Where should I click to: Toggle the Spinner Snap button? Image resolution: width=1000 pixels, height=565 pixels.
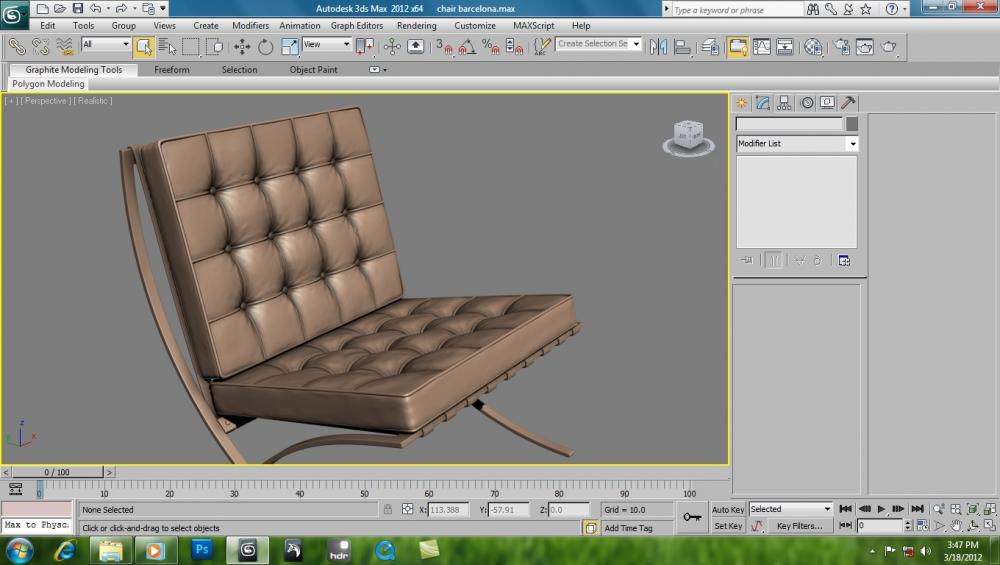coord(514,47)
